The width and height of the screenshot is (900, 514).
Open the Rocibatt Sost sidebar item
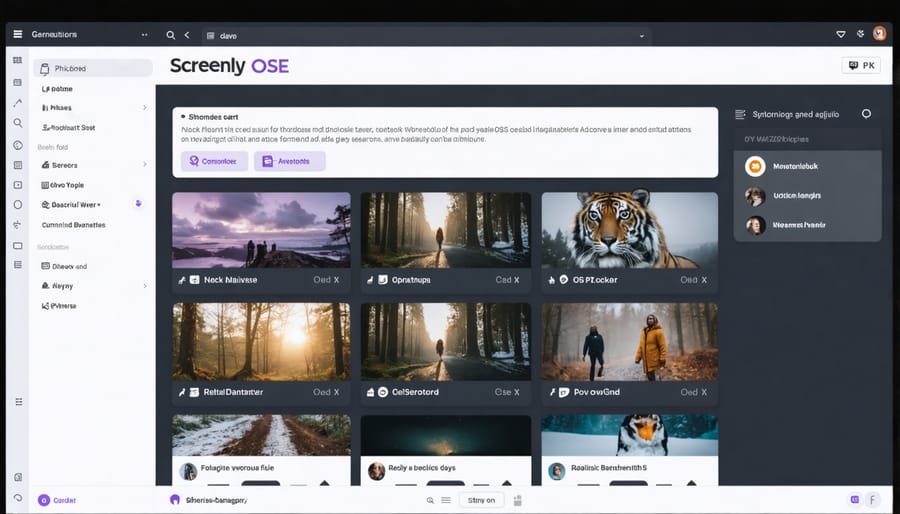click(69, 127)
